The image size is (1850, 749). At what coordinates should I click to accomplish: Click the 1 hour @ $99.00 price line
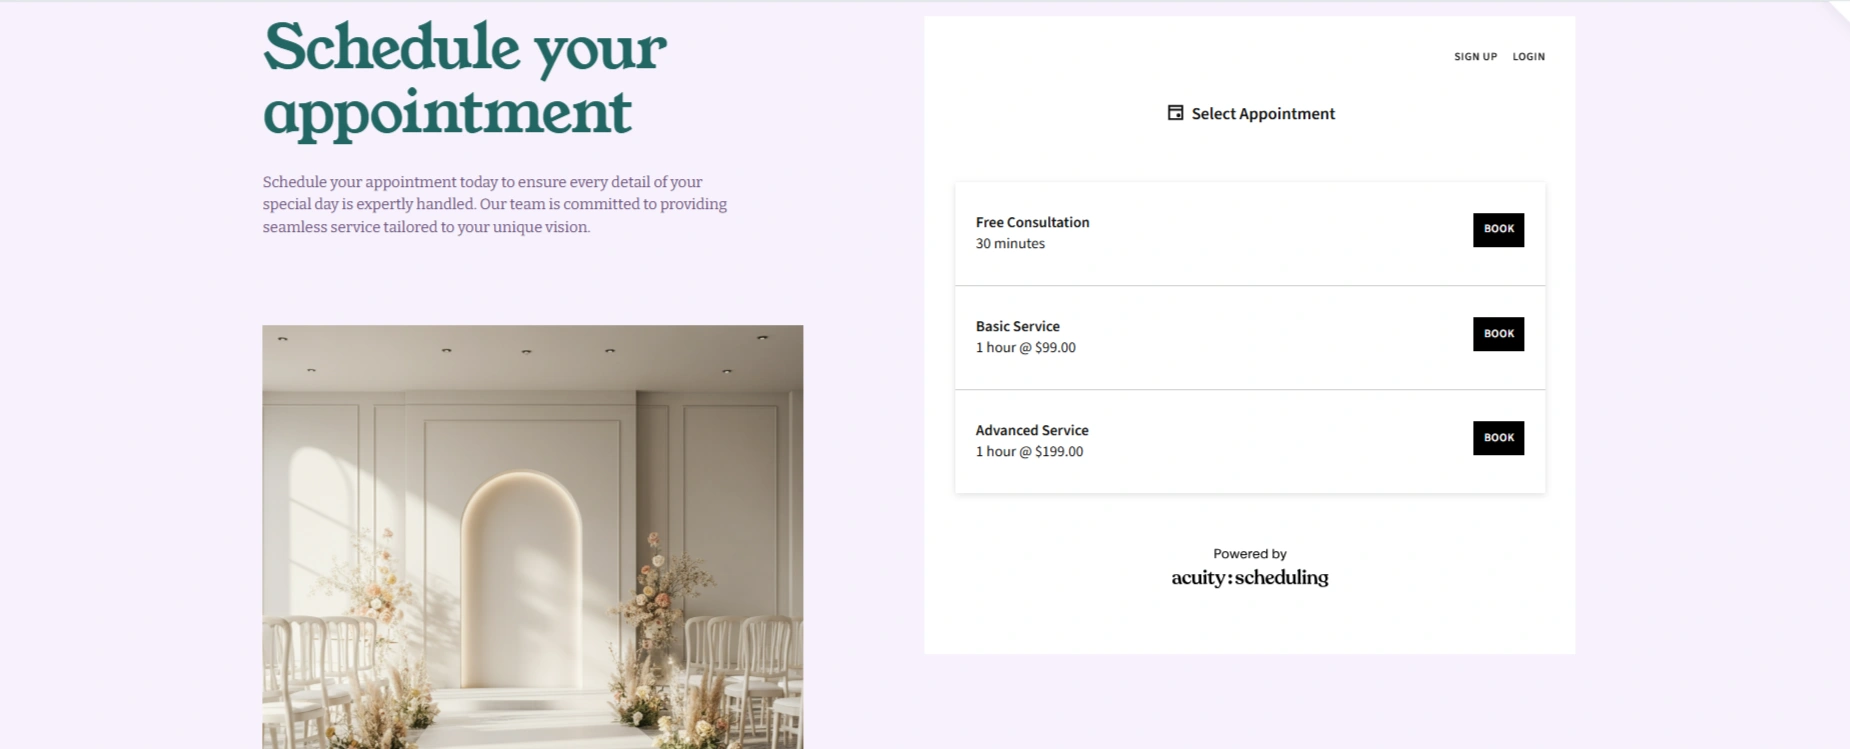[1025, 348]
